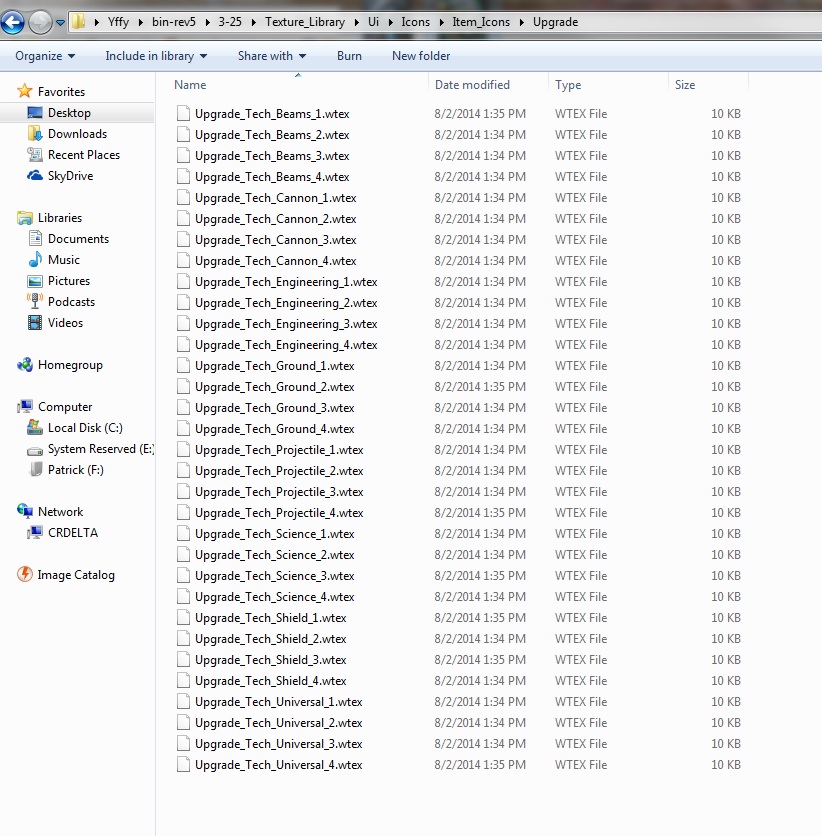Image resolution: width=822 pixels, height=836 pixels.
Task: Click Texture_Library in the address breadcrumb
Action: pos(304,21)
